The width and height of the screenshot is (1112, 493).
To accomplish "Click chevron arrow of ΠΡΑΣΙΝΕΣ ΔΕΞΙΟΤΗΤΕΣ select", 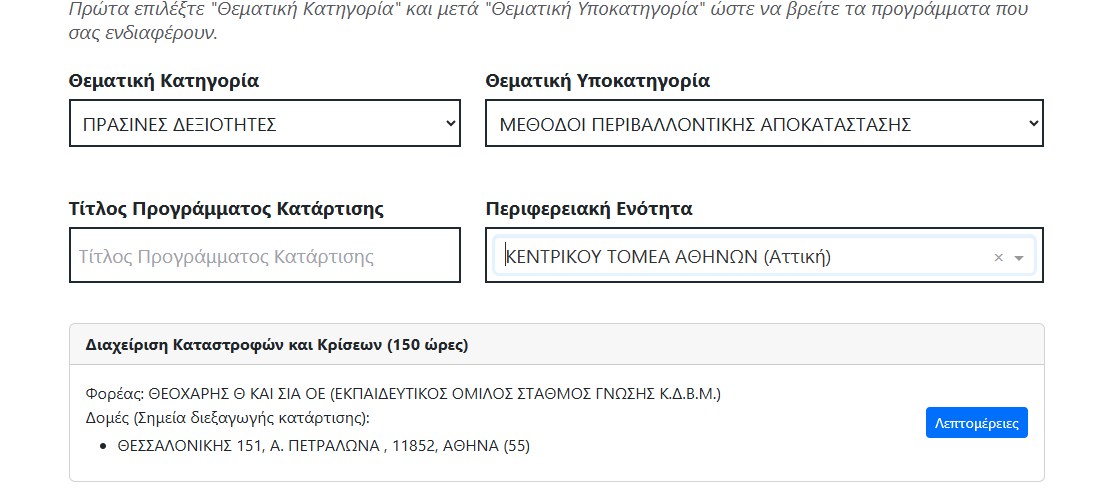I will [450, 123].
